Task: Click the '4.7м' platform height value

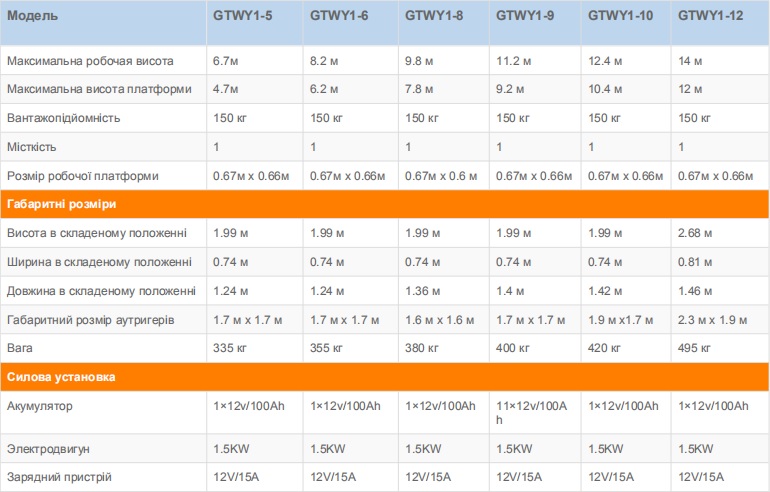Action: pyautogui.click(x=225, y=89)
